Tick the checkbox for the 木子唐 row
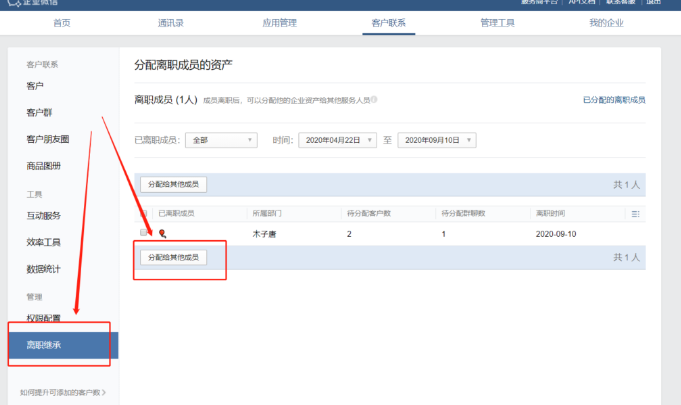Viewport: 681px width, 405px height. tap(144, 233)
